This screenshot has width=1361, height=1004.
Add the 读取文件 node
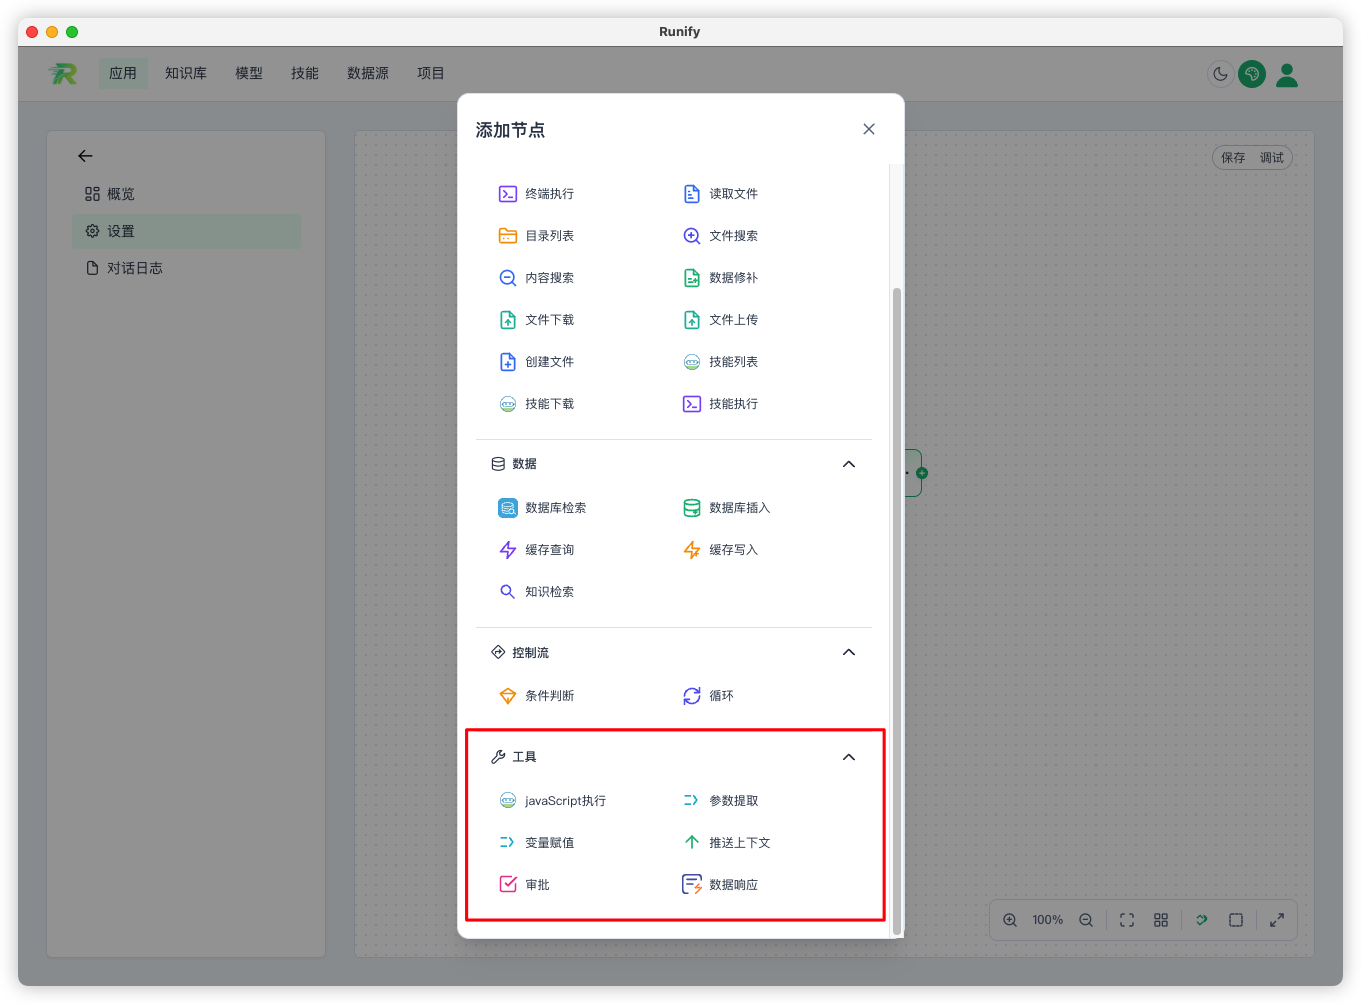click(720, 194)
